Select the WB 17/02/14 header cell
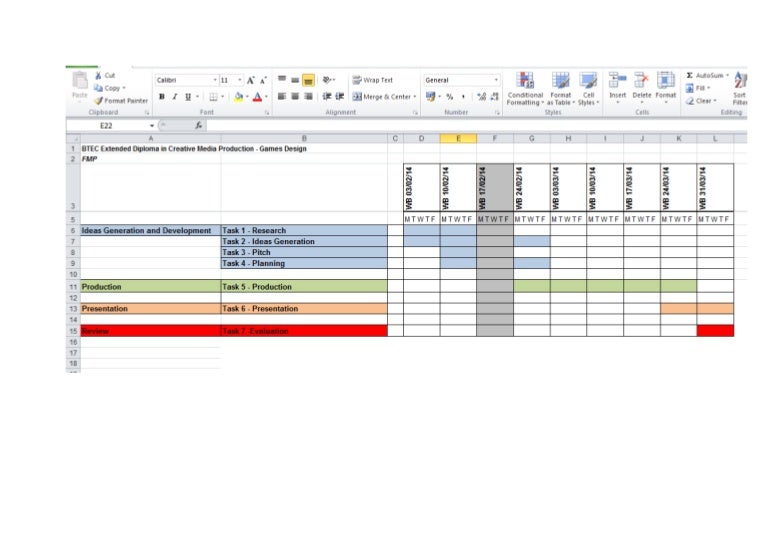 [495, 188]
